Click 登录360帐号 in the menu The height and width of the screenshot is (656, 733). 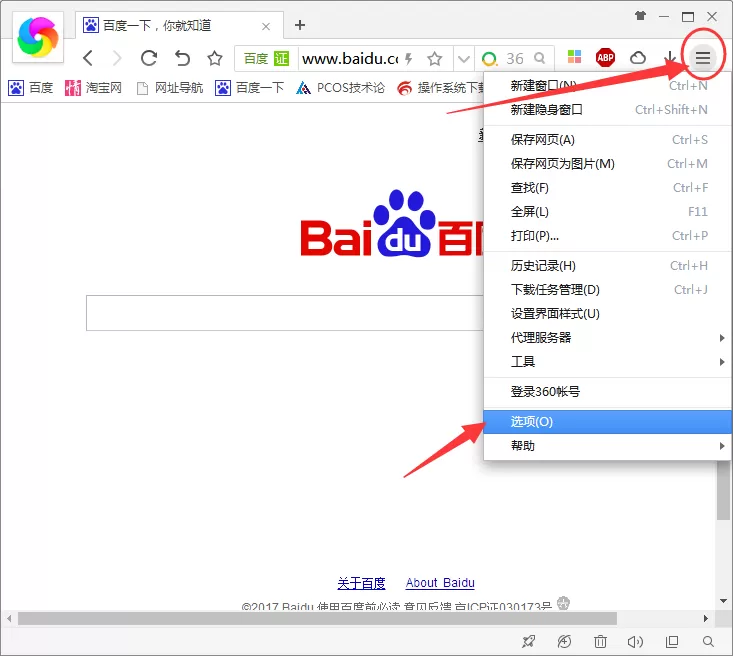608,391
